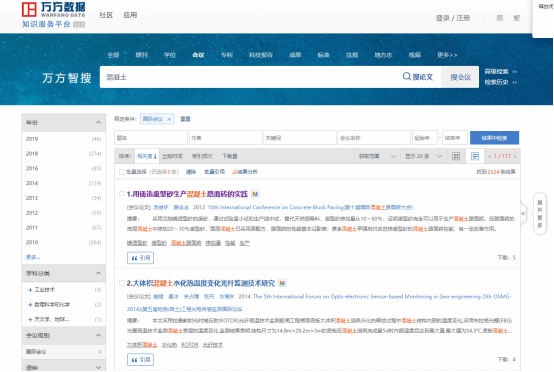This screenshot has height=372, width=554.
Task: Collapse the 学科分类 filter section
Action: click(x=99, y=273)
